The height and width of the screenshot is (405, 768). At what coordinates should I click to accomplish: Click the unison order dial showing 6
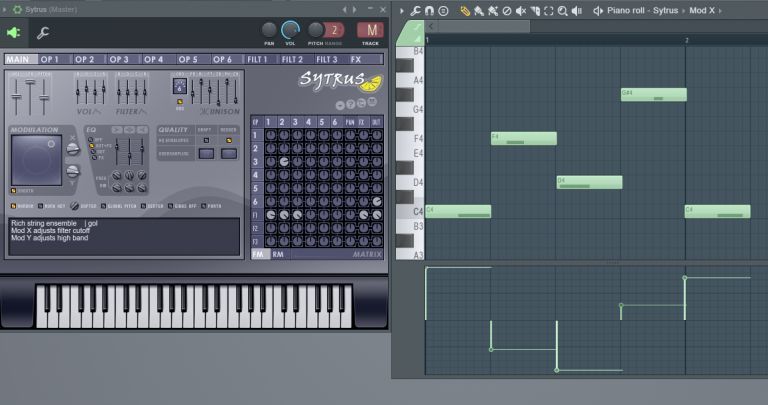click(x=180, y=87)
